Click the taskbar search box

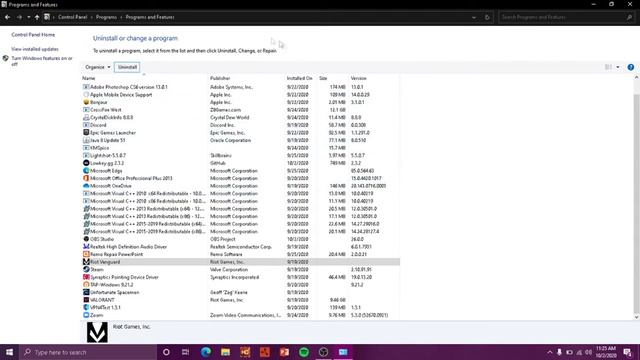coord(88,352)
